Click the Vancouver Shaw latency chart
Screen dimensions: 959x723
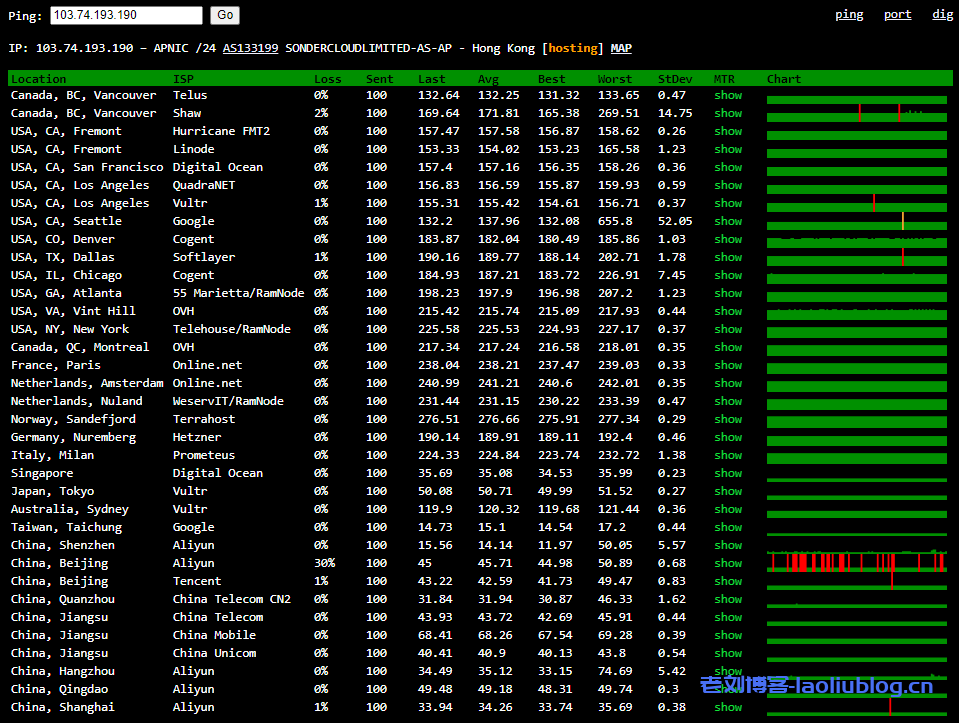point(856,113)
